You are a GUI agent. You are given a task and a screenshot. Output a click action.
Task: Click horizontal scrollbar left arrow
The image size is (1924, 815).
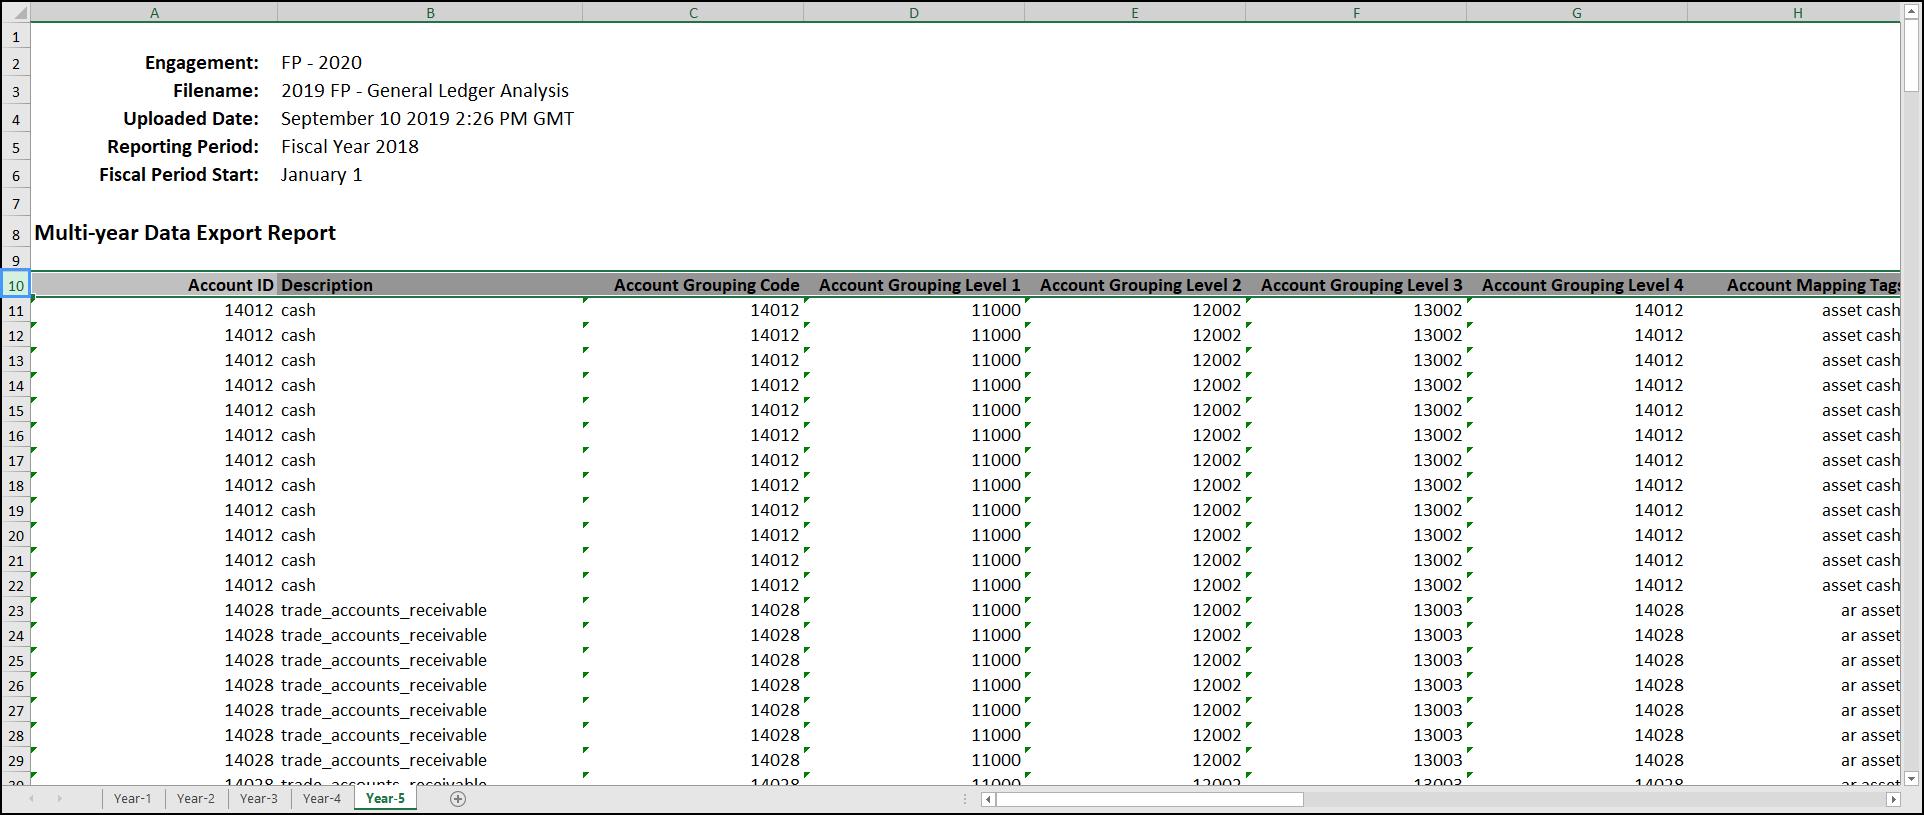pyautogui.click(x=988, y=799)
